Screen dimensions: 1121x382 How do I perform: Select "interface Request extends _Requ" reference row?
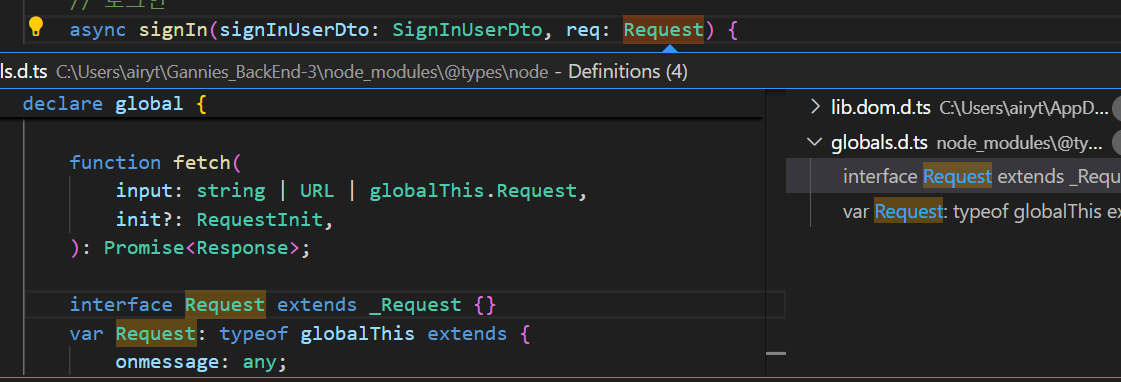tap(953, 177)
